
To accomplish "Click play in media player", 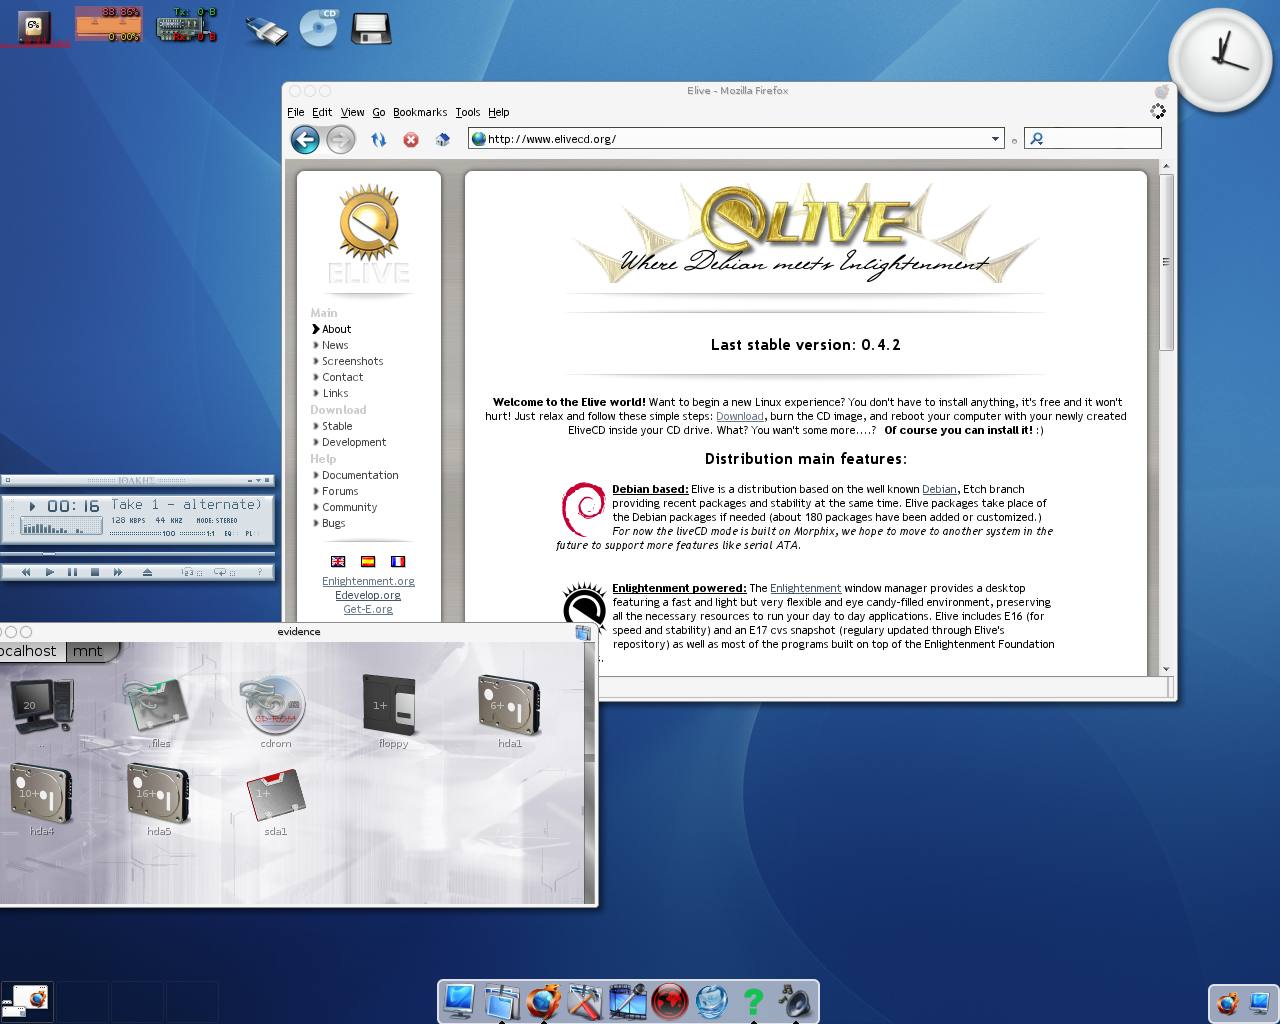I will (49, 572).
